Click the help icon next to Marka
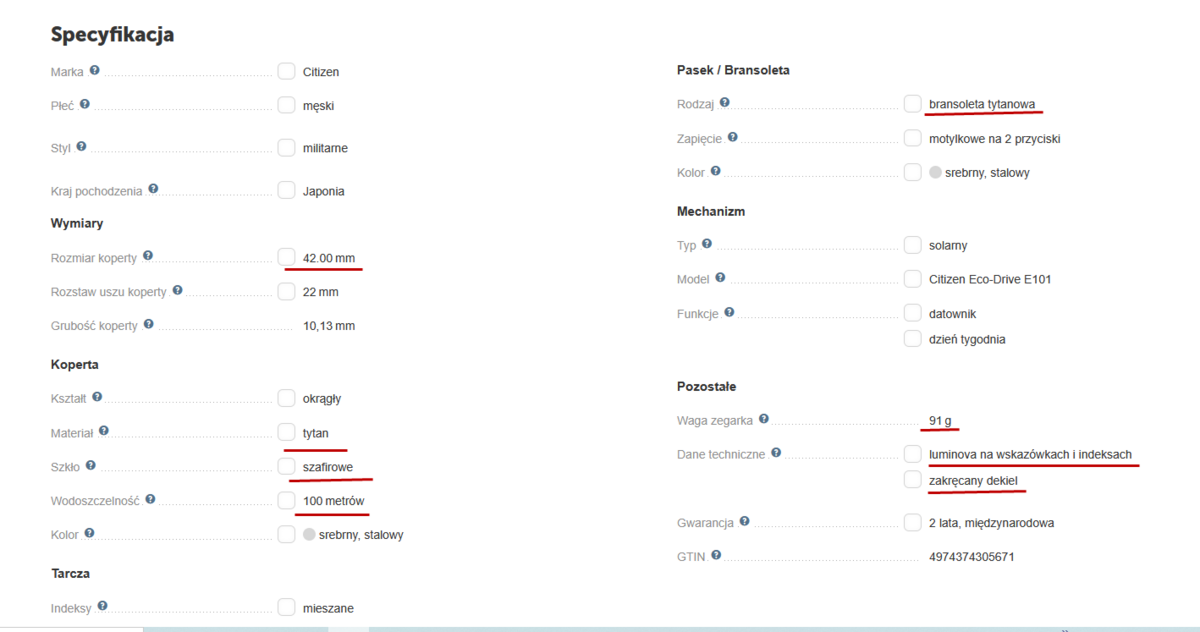 tap(95, 71)
